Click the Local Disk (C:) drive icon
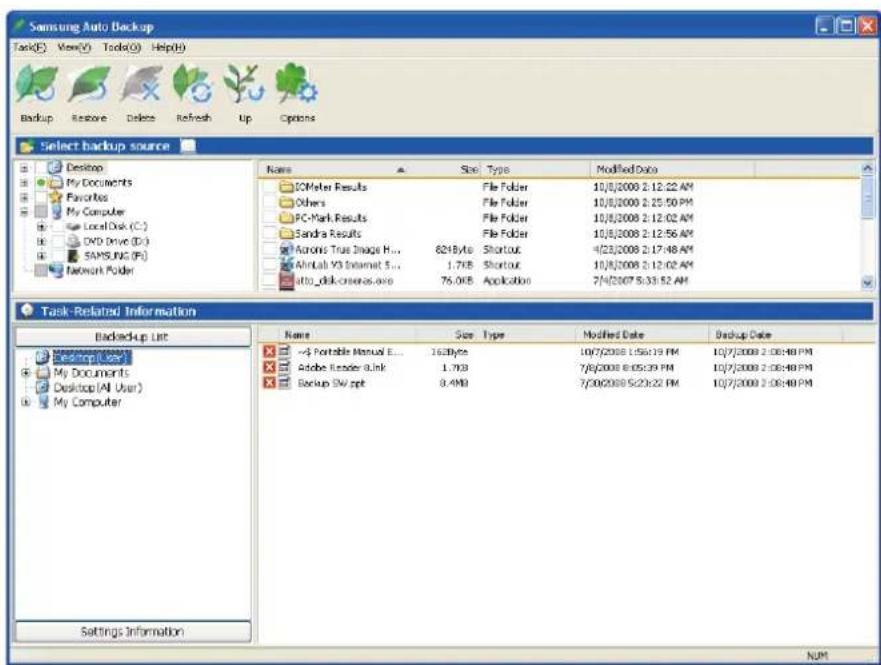 (74, 226)
